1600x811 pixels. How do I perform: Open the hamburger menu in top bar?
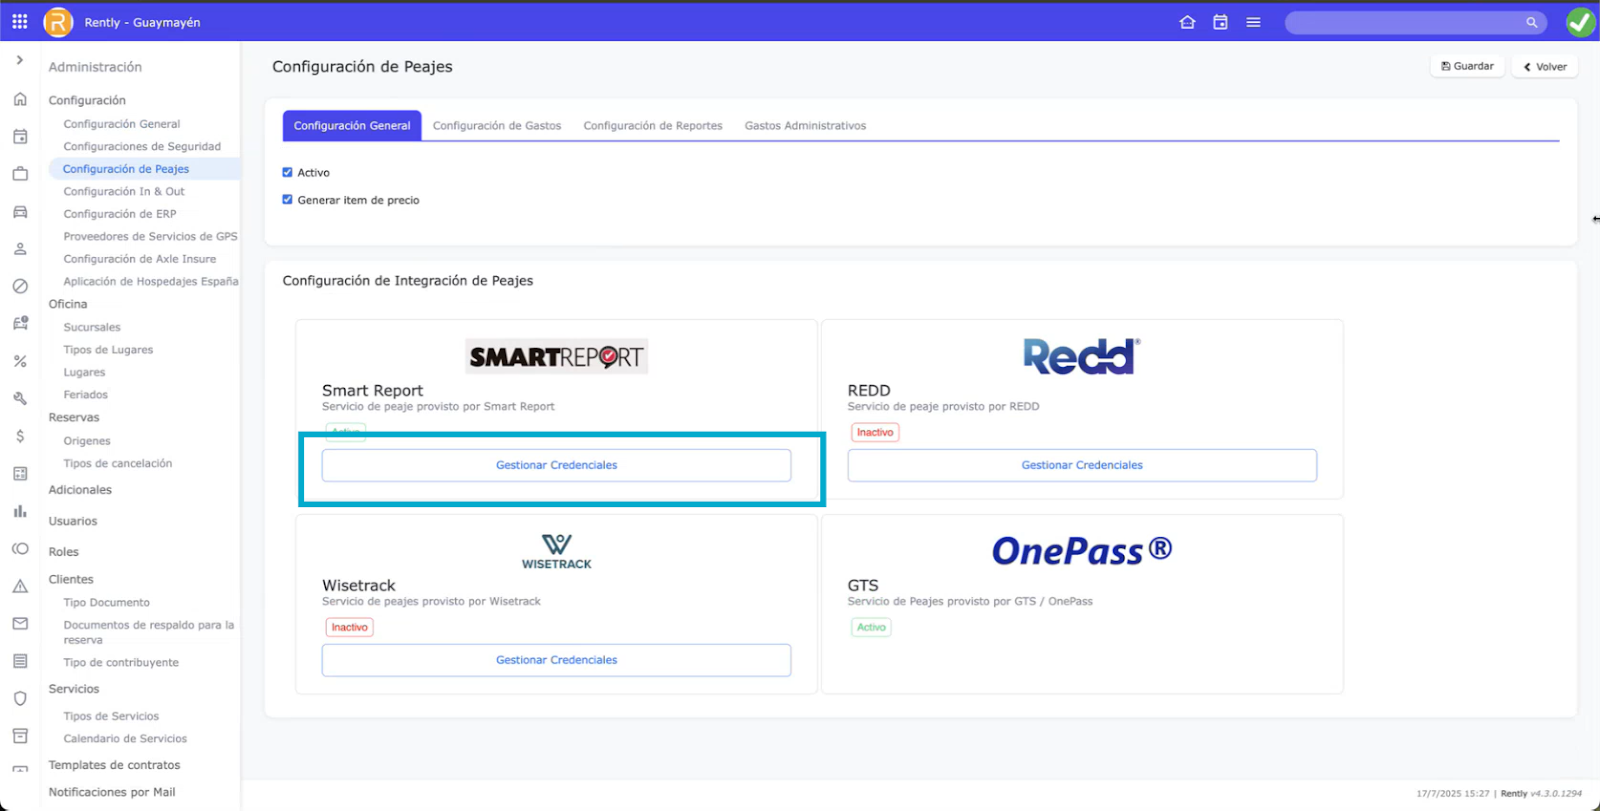click(1253, 22)
